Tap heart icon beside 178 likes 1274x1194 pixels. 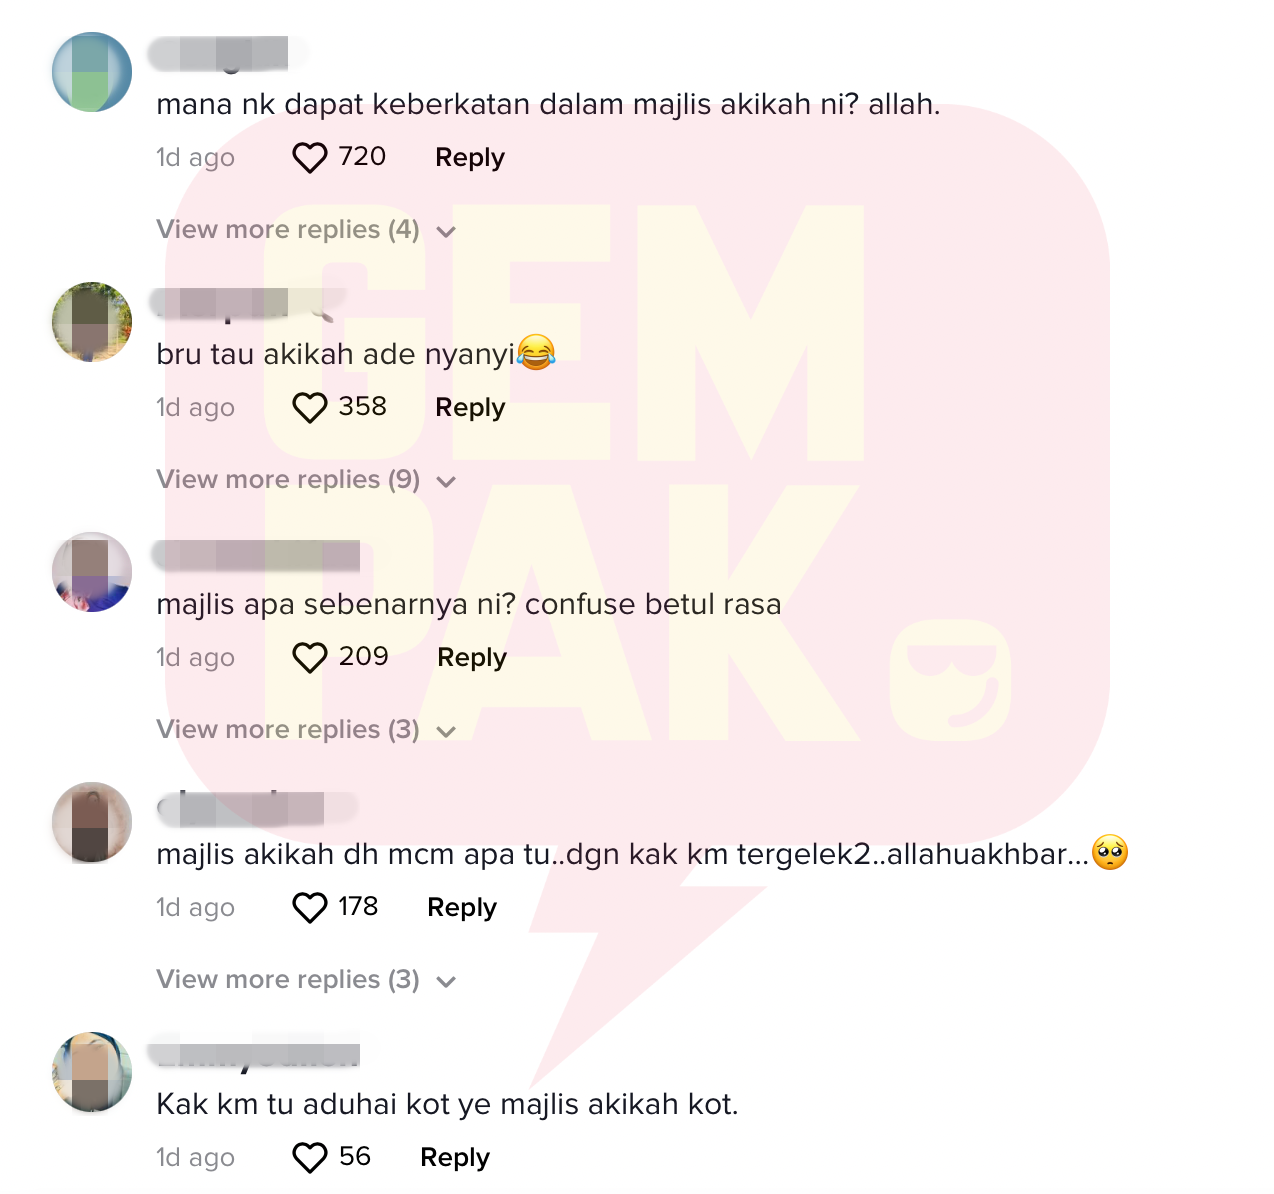(x=309, y=907)
